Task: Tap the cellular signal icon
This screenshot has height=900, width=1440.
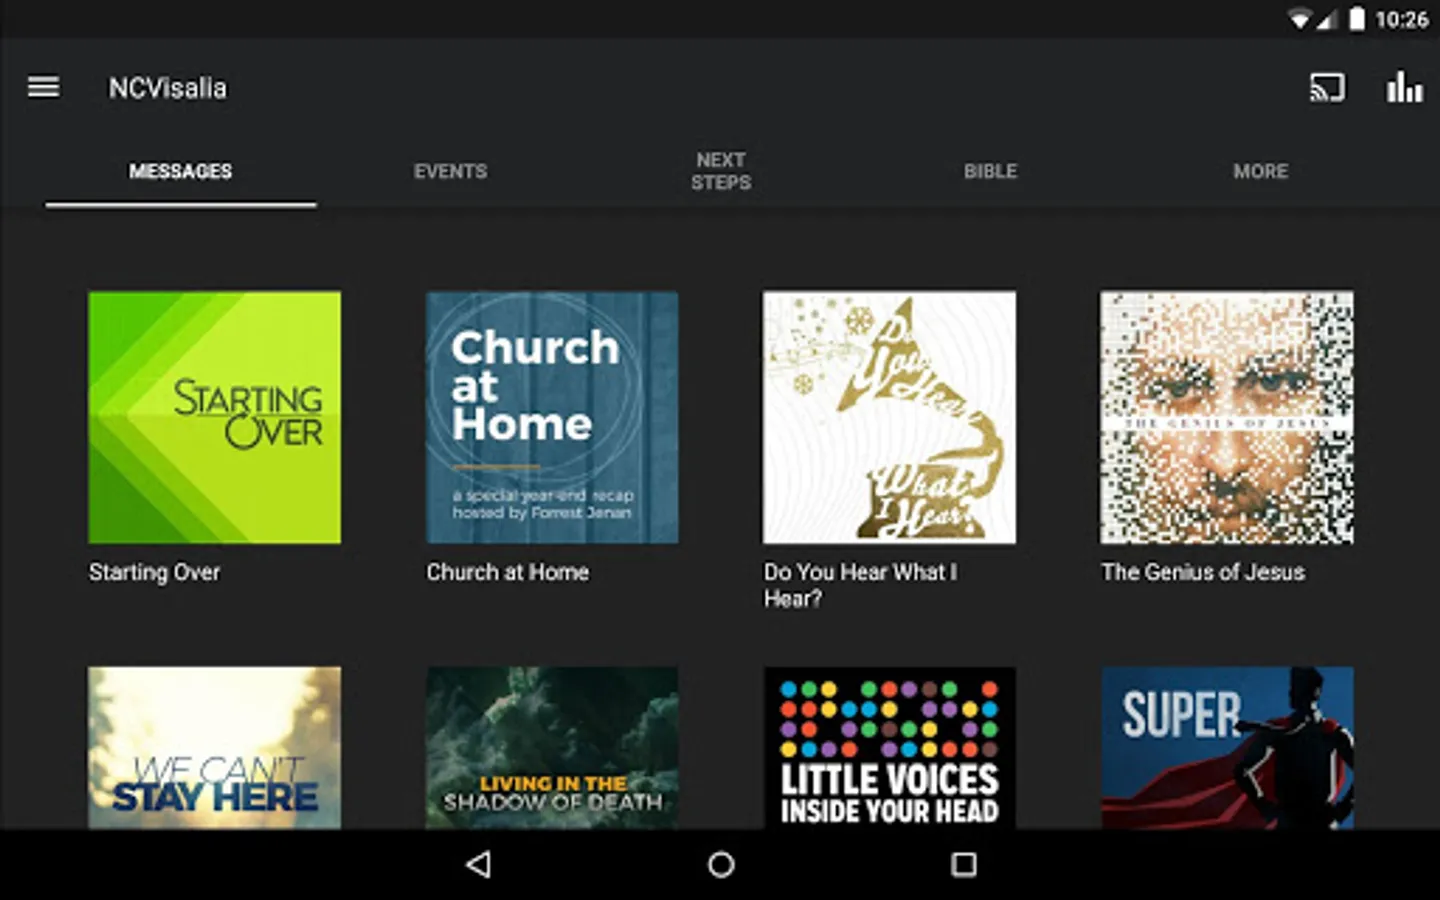Action: [x=1326, y=19]
